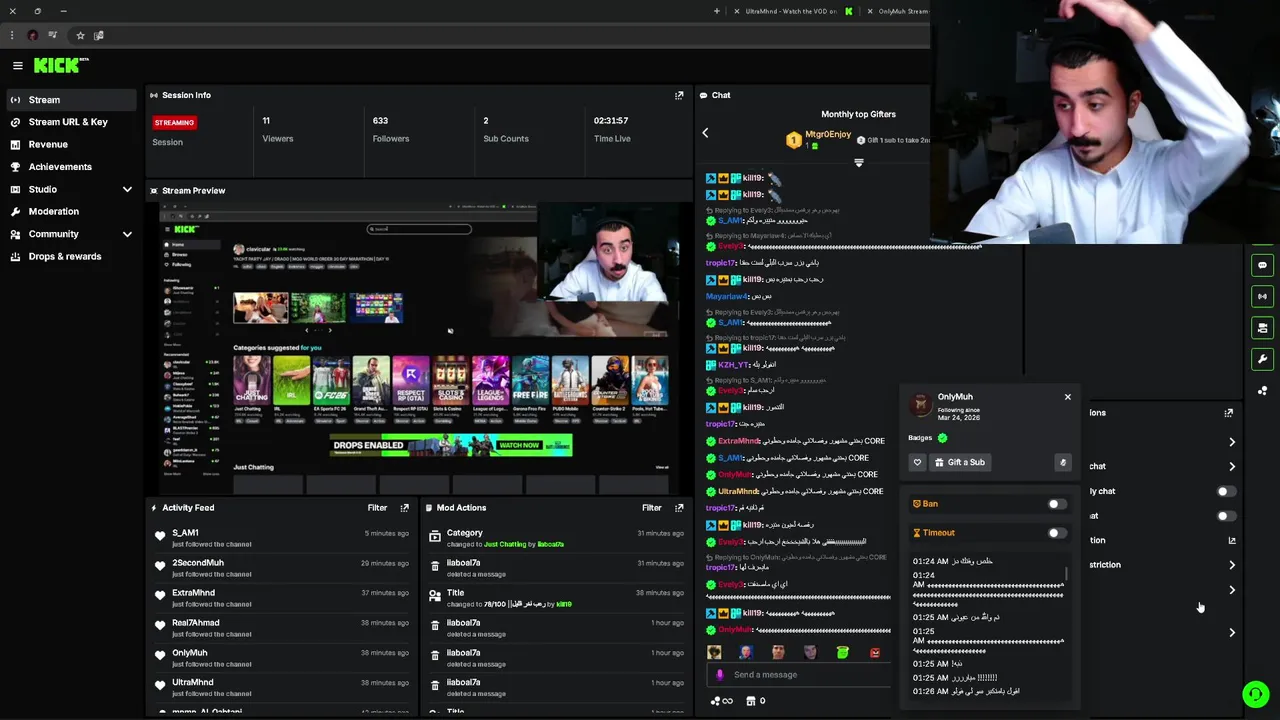Image resolution: width=1280 pixels, height=720 pixels.
Task: Click the STREAMING status badge
Action: click(x=174, y=122)
